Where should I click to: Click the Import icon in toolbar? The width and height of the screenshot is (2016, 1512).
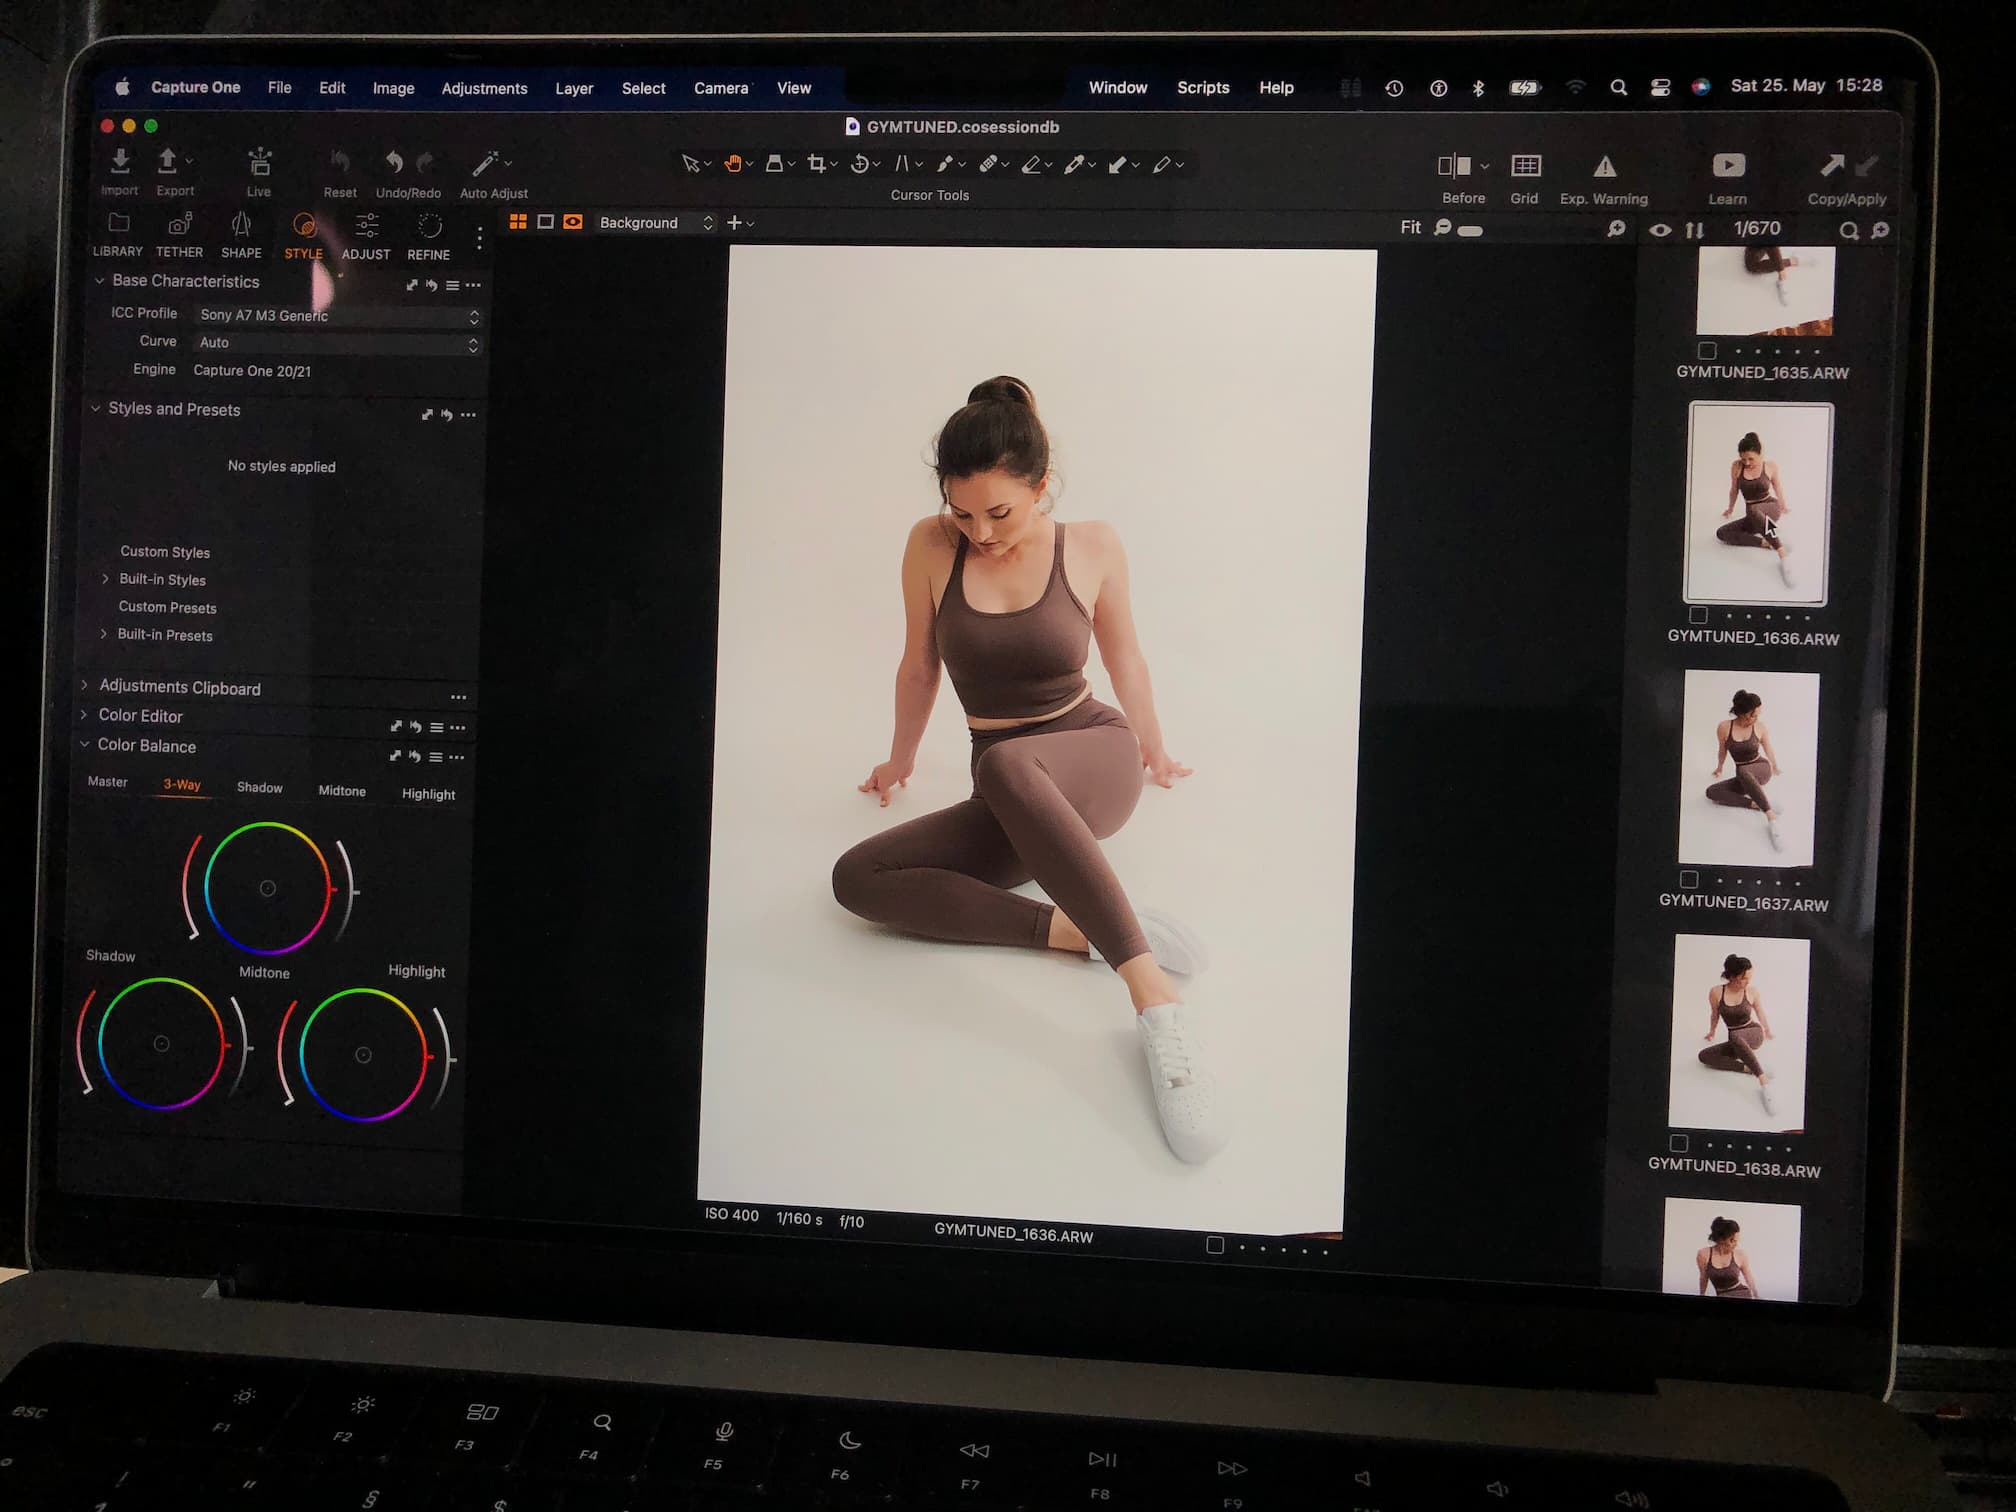click(120, 162)
